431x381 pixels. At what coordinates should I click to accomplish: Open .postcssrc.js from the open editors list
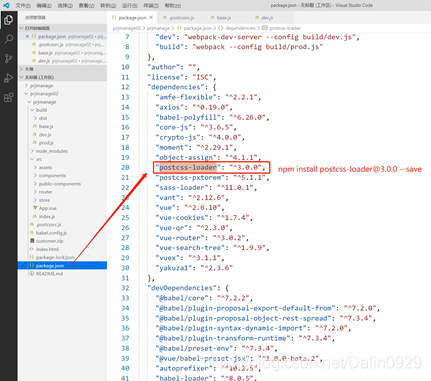pos(63,44)
